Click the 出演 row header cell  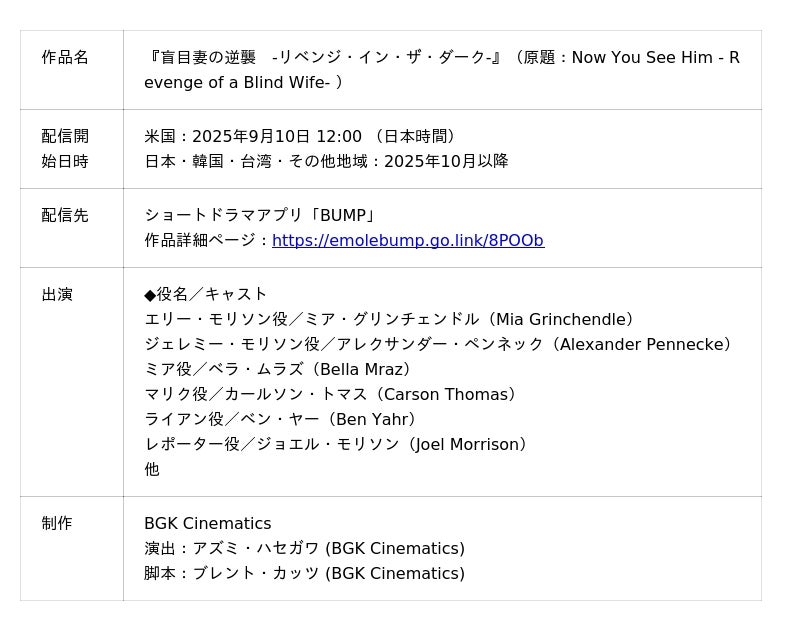pos(57,294)
